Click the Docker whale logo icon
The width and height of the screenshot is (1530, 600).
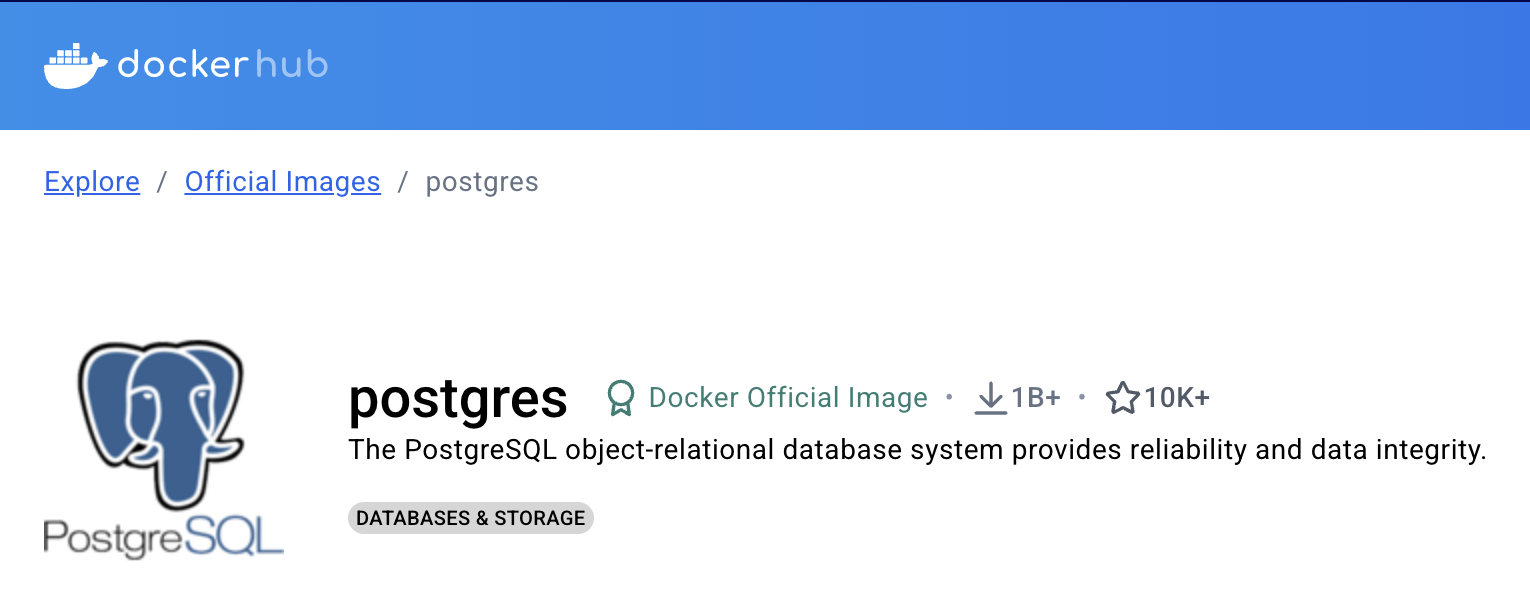coord(75,66)
